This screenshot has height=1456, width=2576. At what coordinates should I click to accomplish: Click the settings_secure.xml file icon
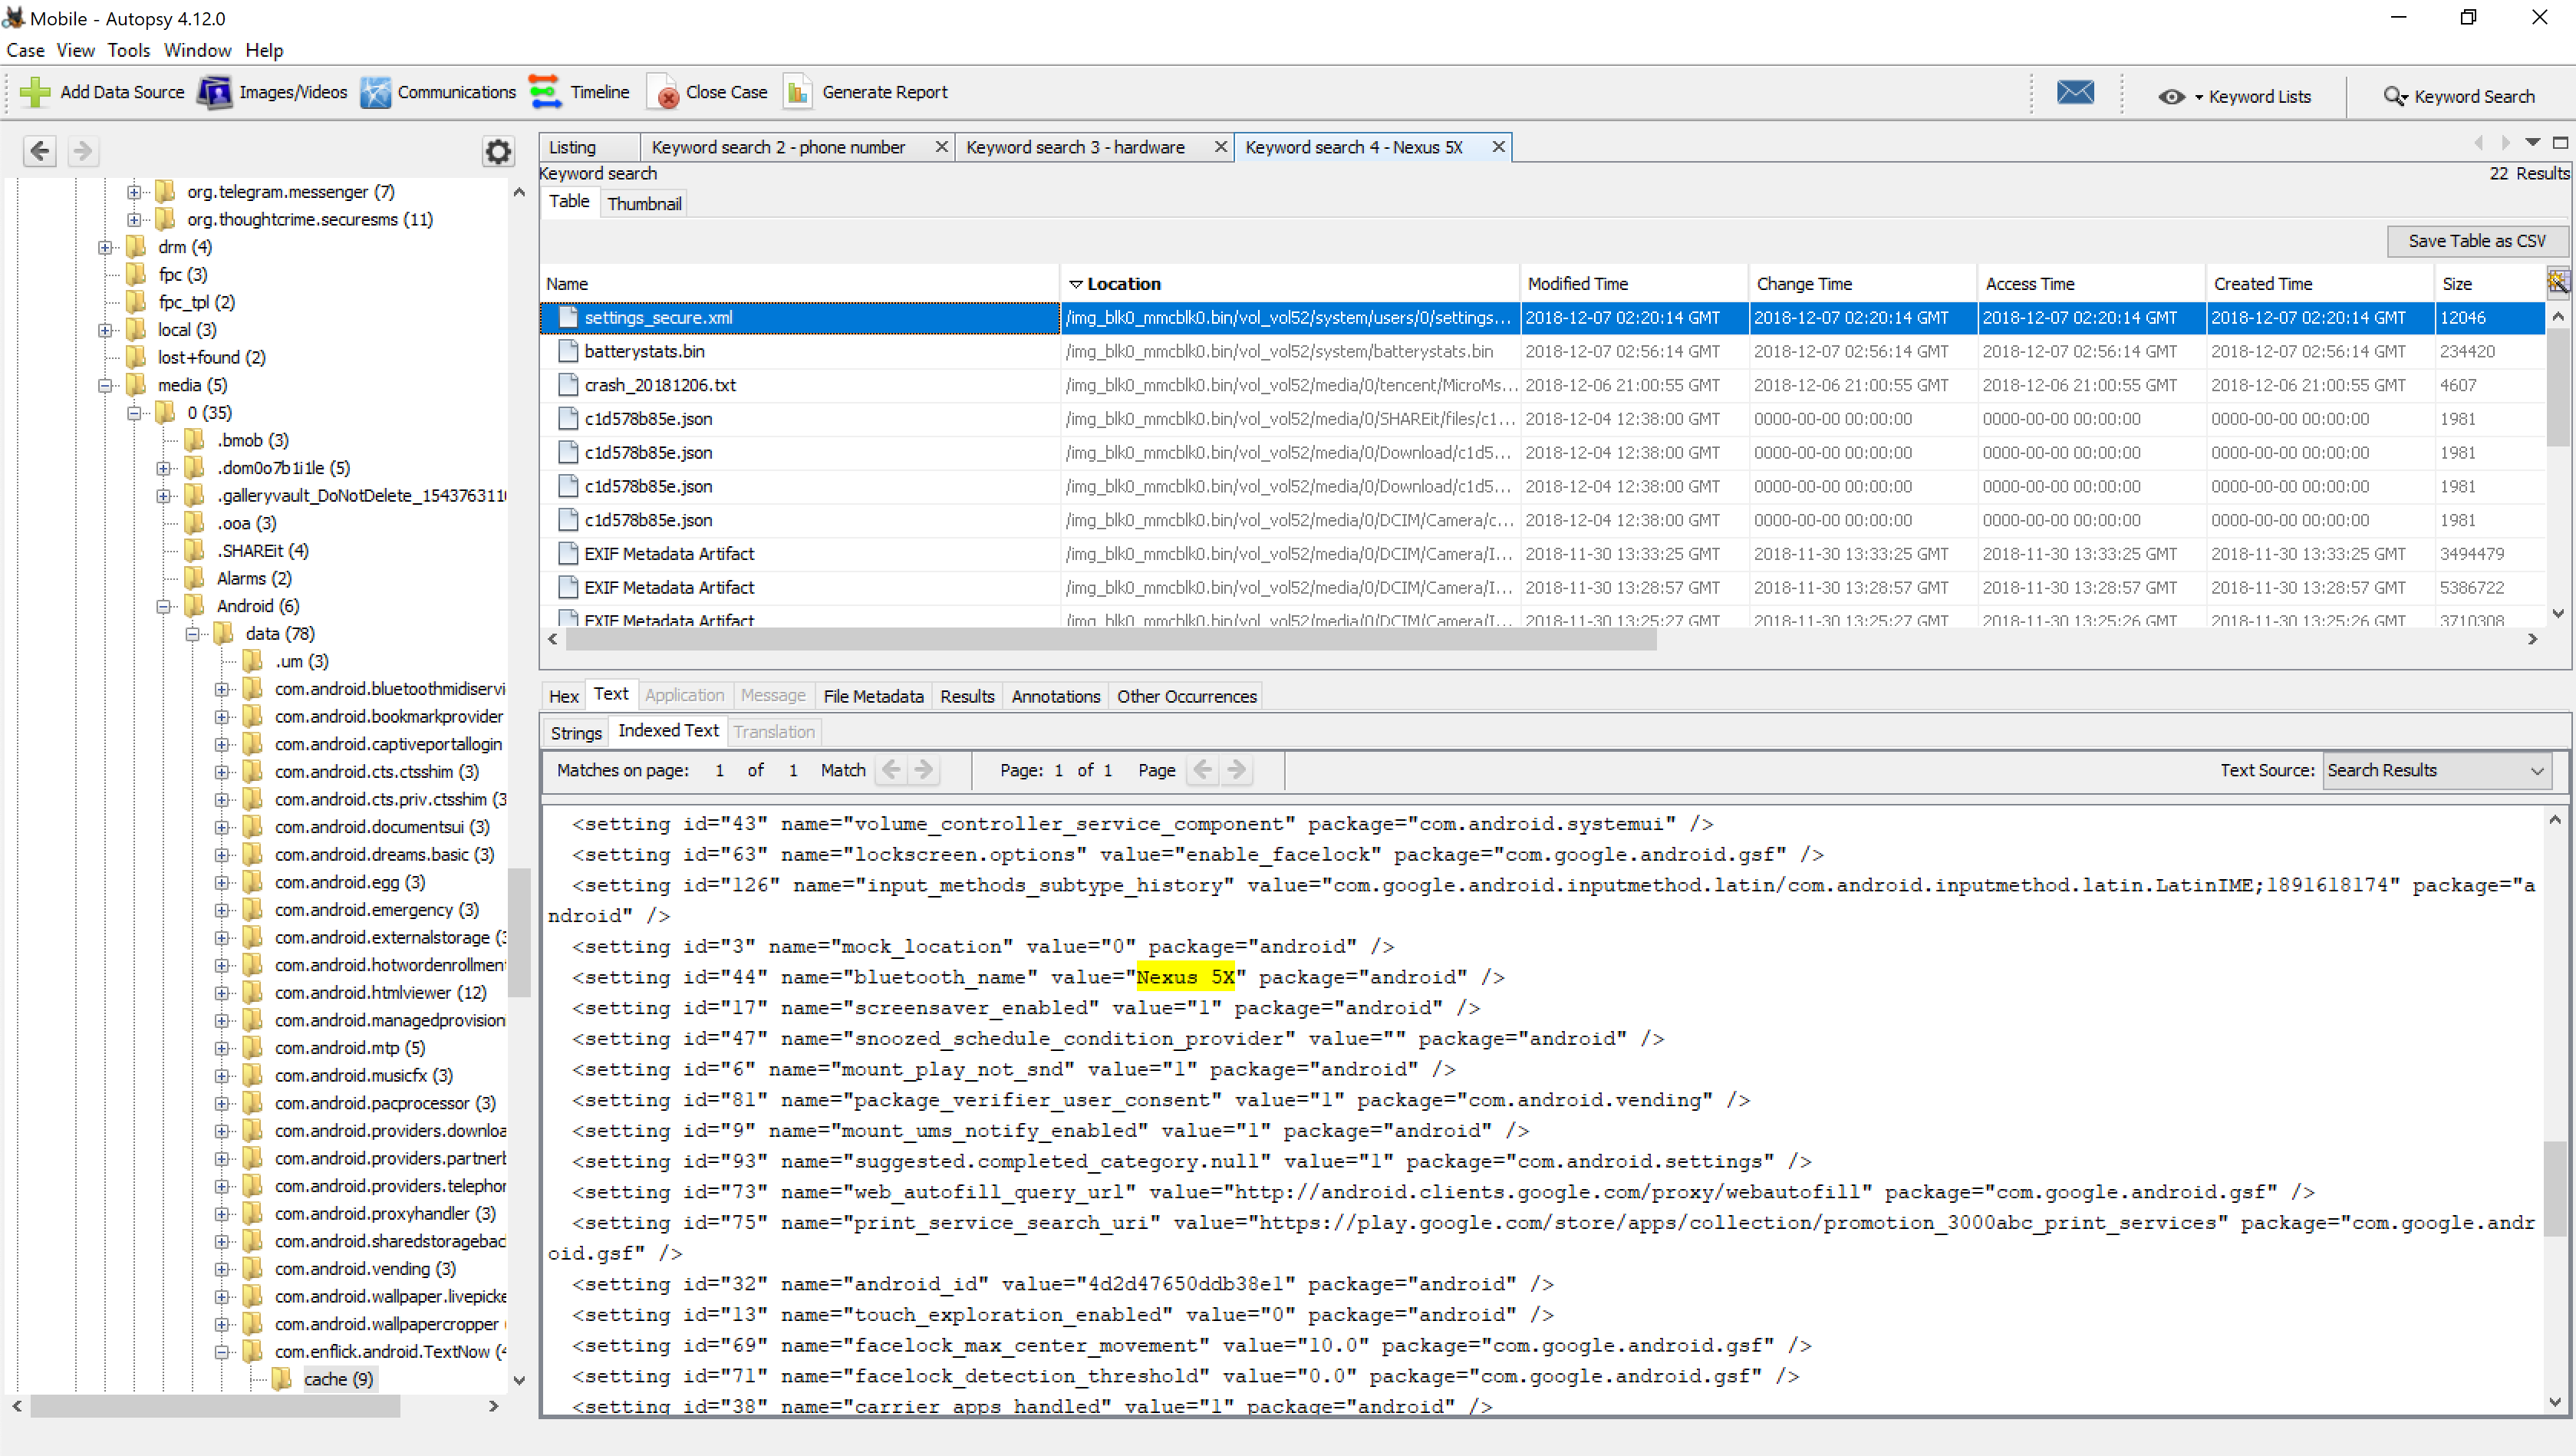[x=568, y=317]
